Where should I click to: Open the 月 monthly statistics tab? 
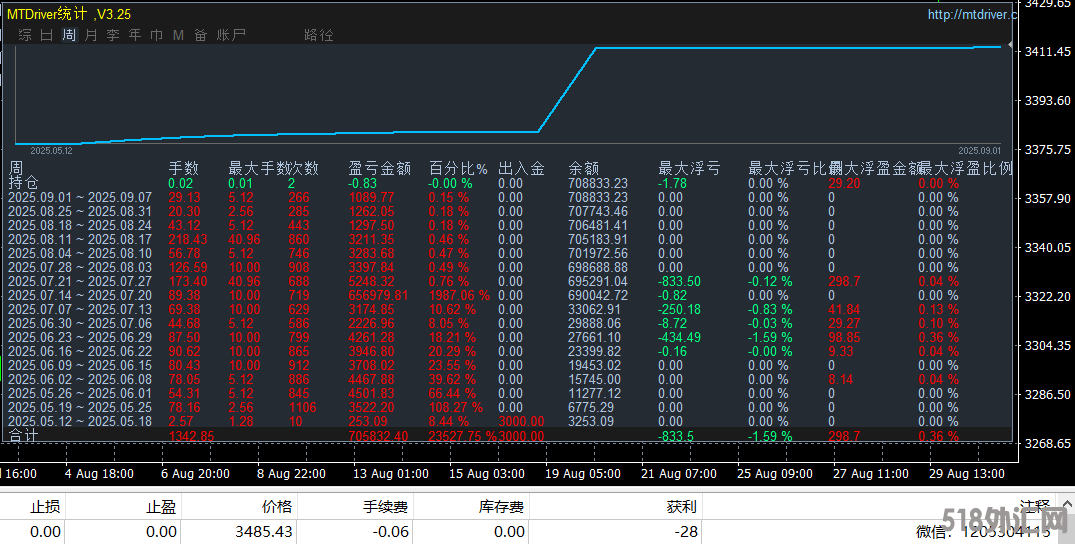tap(91, 35)
